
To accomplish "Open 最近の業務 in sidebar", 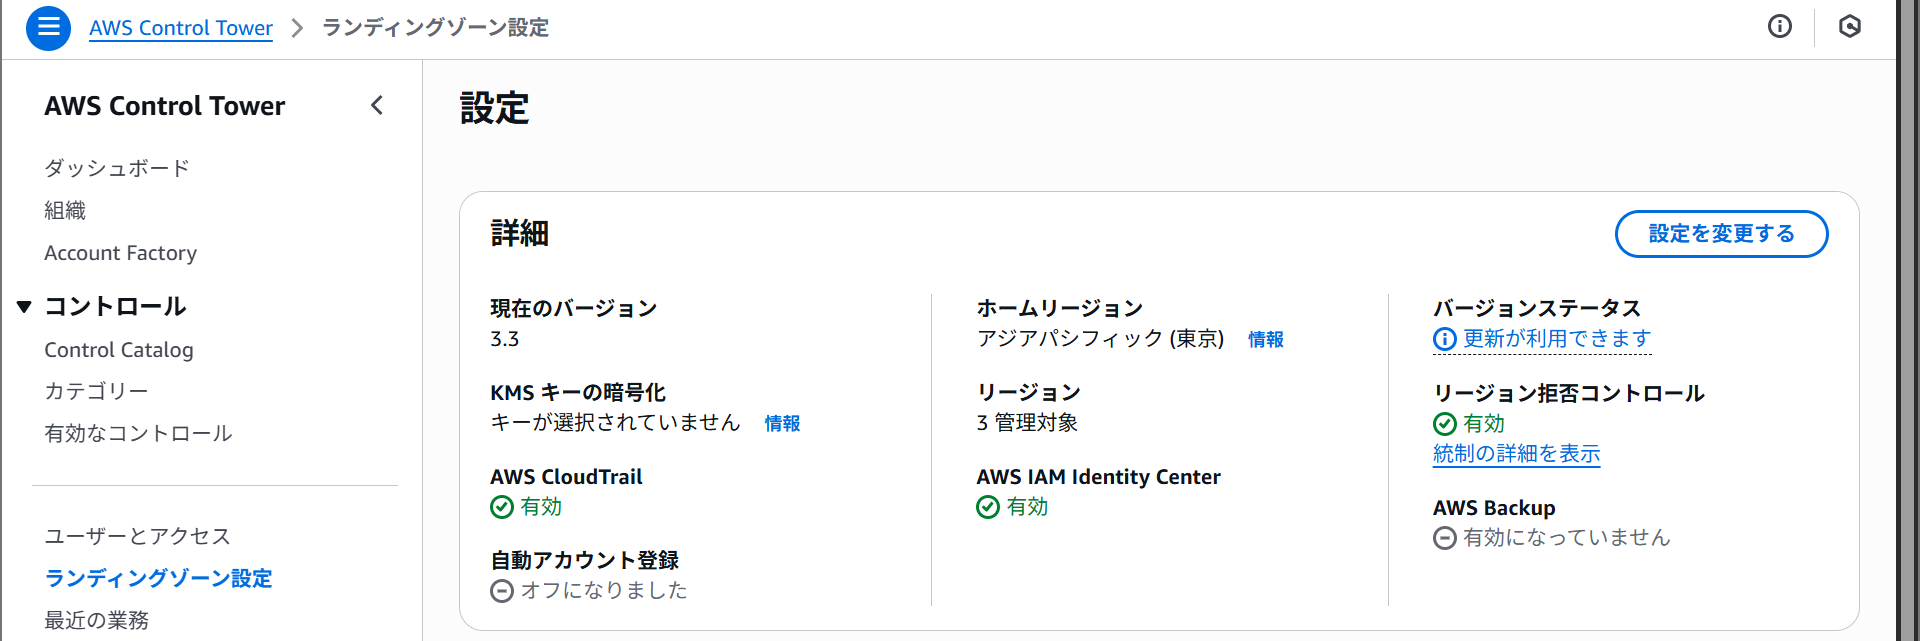I will [96, 620].
